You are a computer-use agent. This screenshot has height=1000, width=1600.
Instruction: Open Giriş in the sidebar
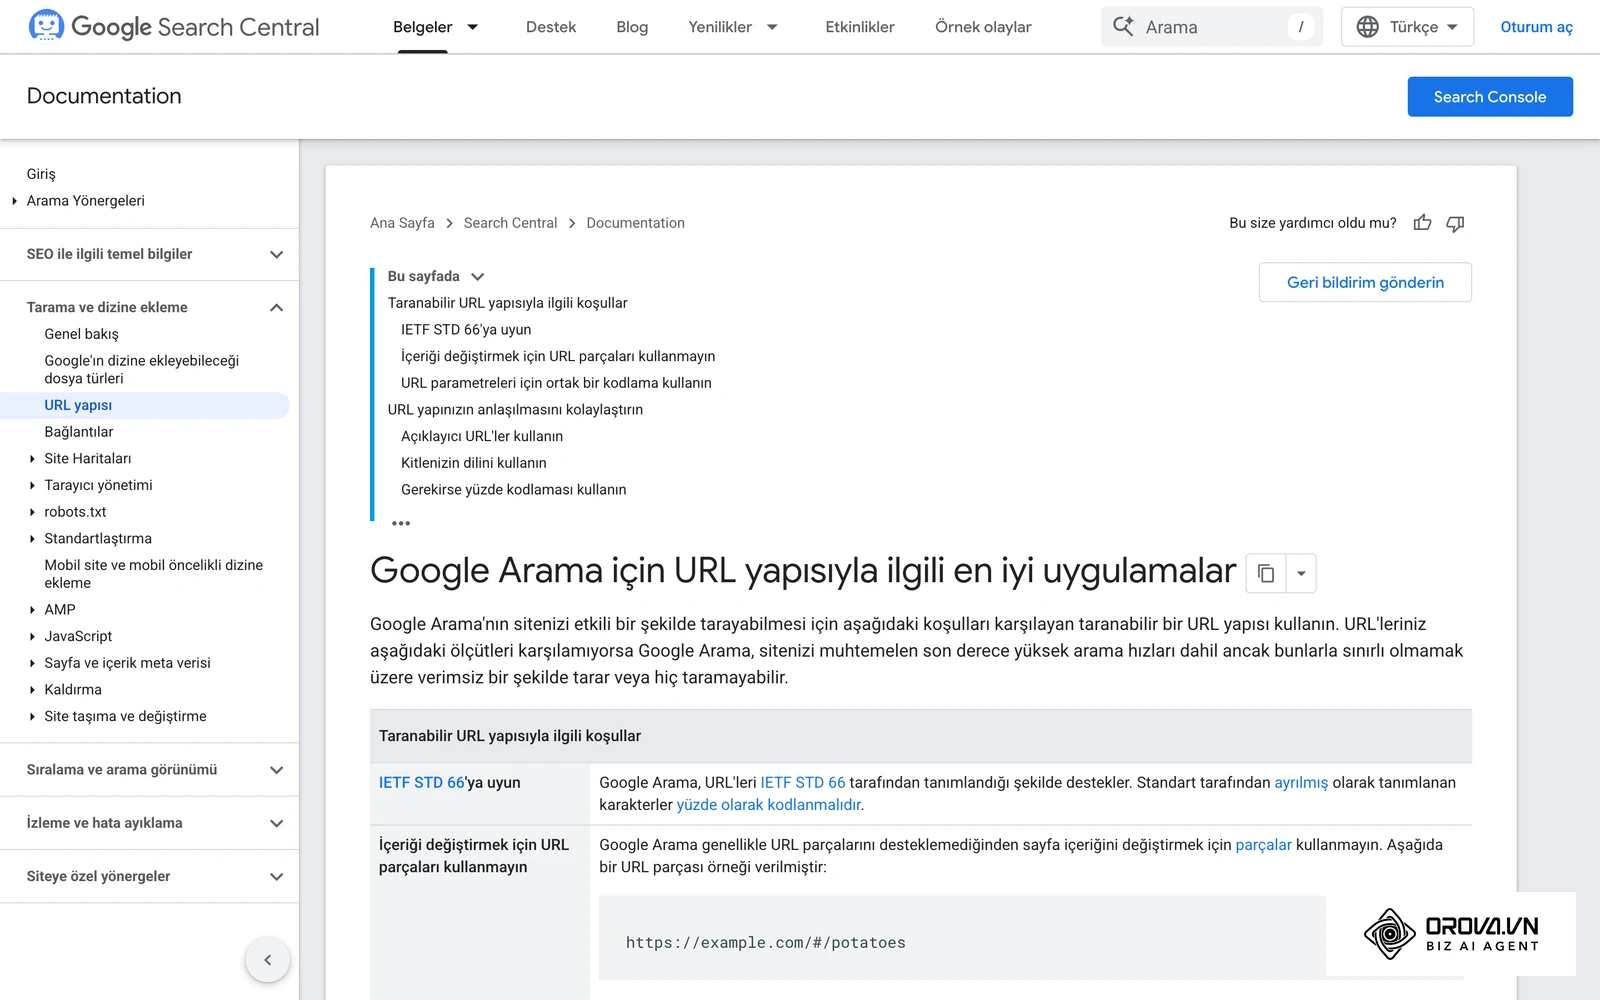point(41,174)
